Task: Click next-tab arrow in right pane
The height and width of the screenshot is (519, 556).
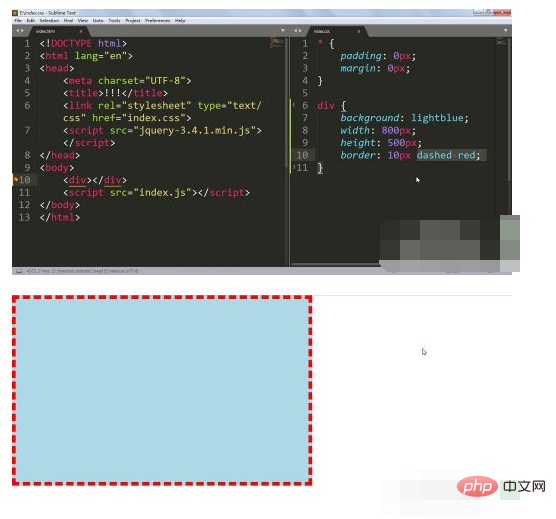Action: (x=300, y=31)
